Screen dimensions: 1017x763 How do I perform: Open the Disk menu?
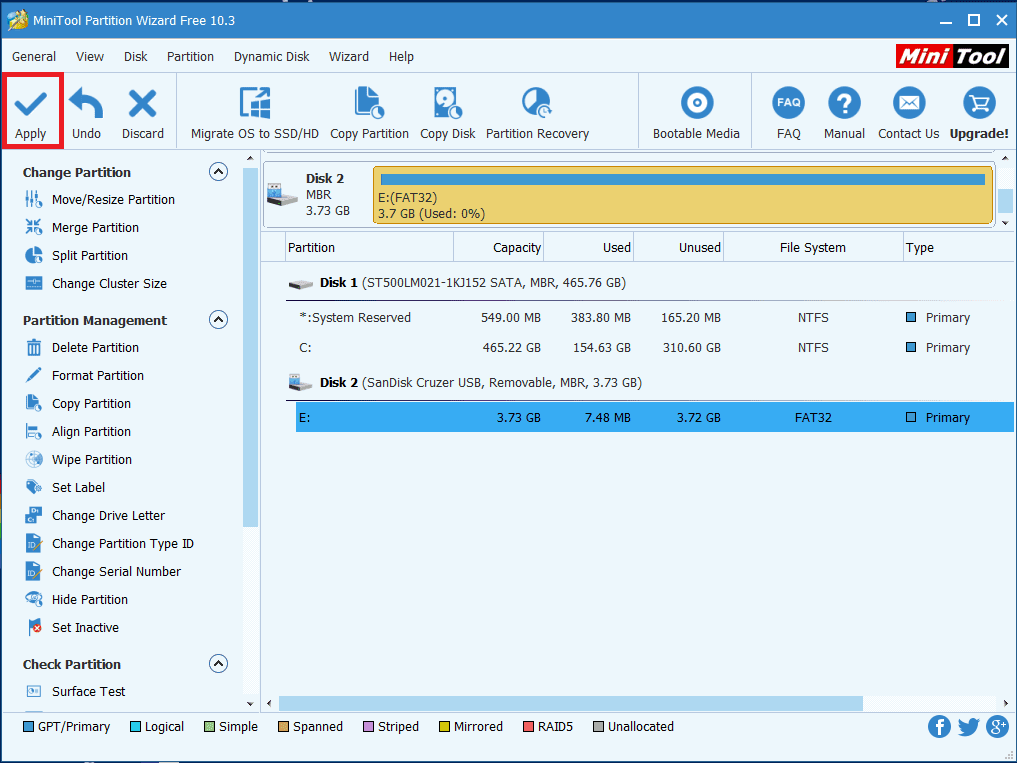(136, 56)
